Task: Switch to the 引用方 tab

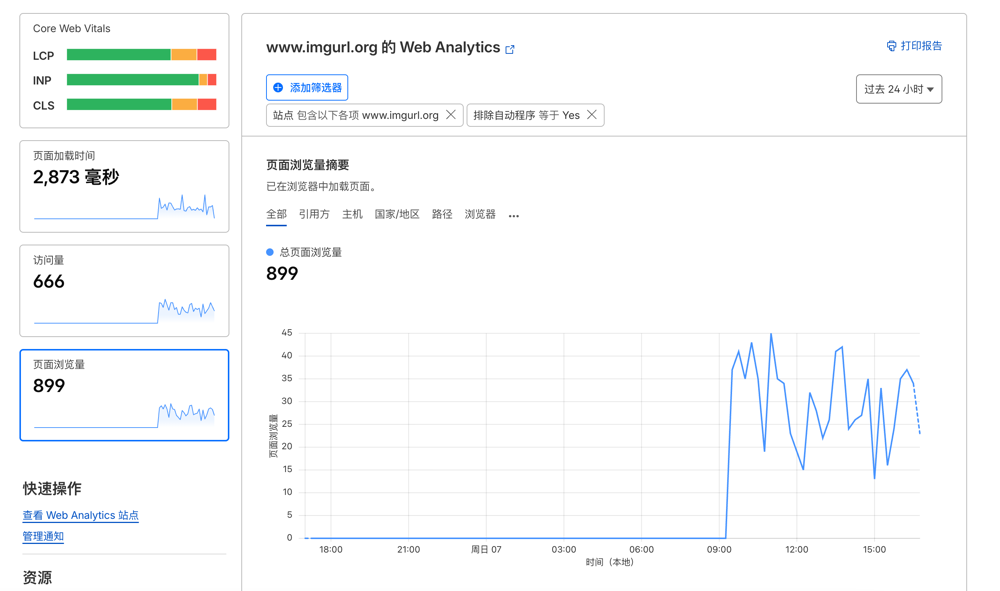Action: coord(314,214)
